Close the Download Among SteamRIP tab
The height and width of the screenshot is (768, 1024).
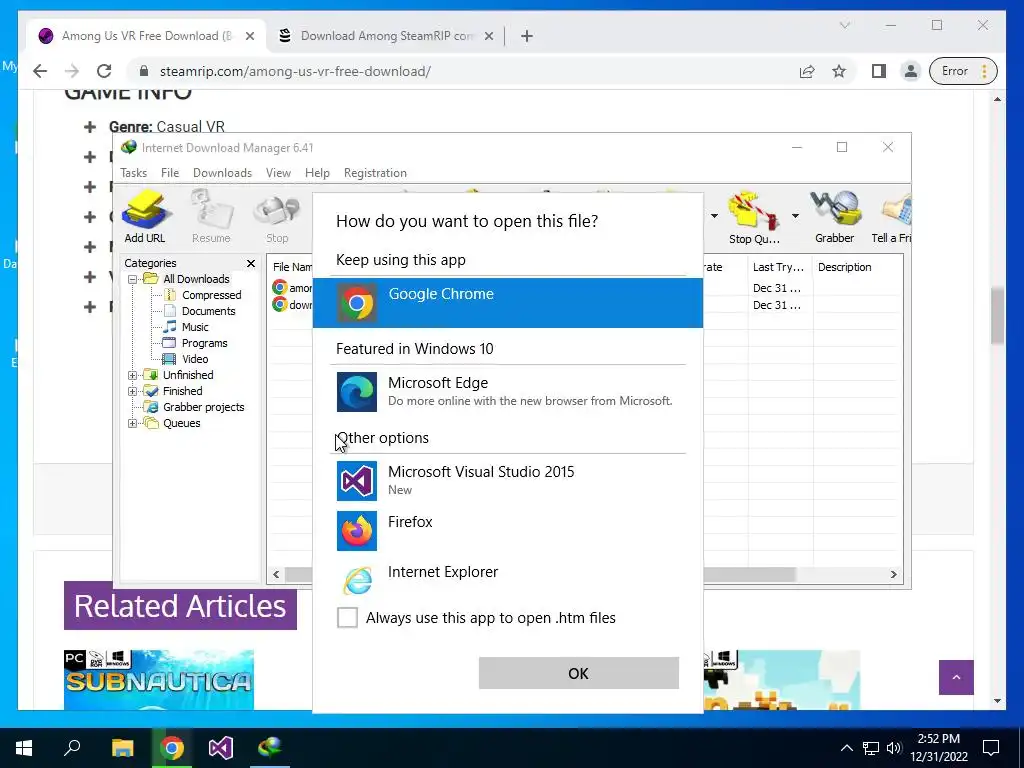[x=488, y=36]
